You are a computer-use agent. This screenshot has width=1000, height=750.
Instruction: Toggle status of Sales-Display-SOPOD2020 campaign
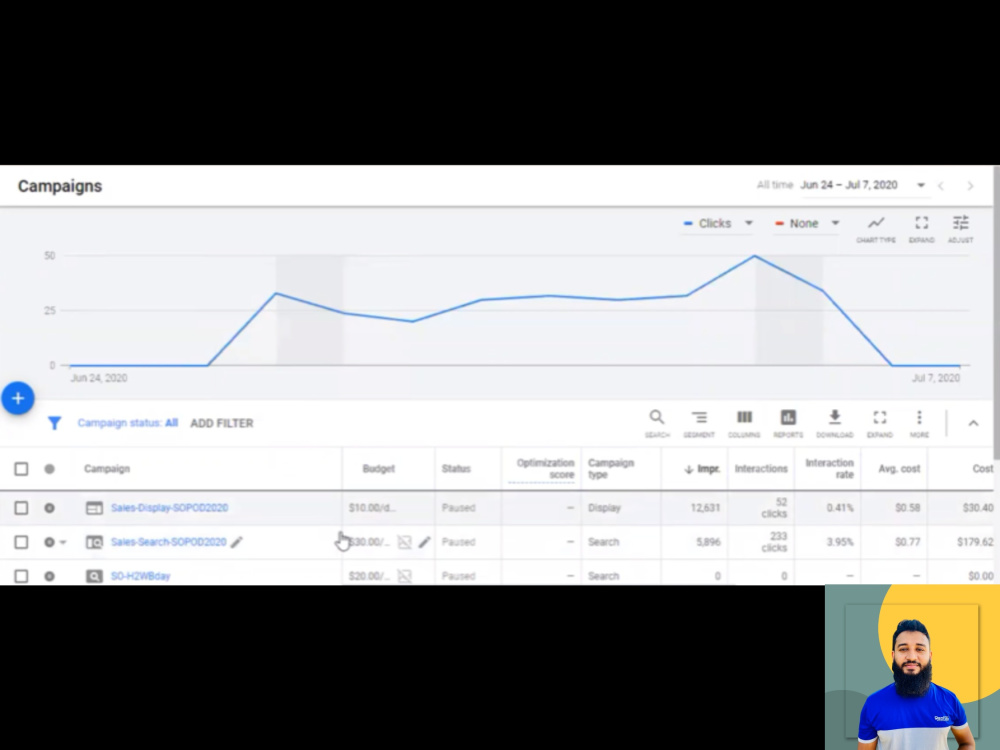(x=49, y=508)
